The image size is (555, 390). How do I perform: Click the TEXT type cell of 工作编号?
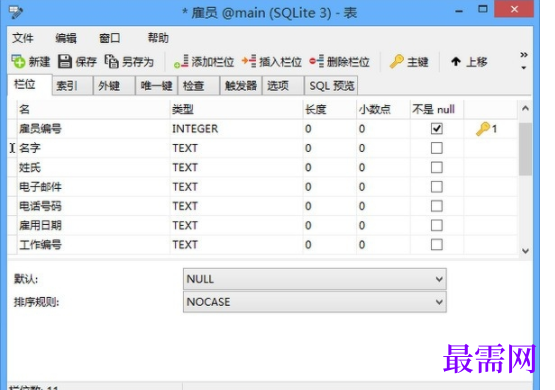pyautogui.click(x=236, y=245)
